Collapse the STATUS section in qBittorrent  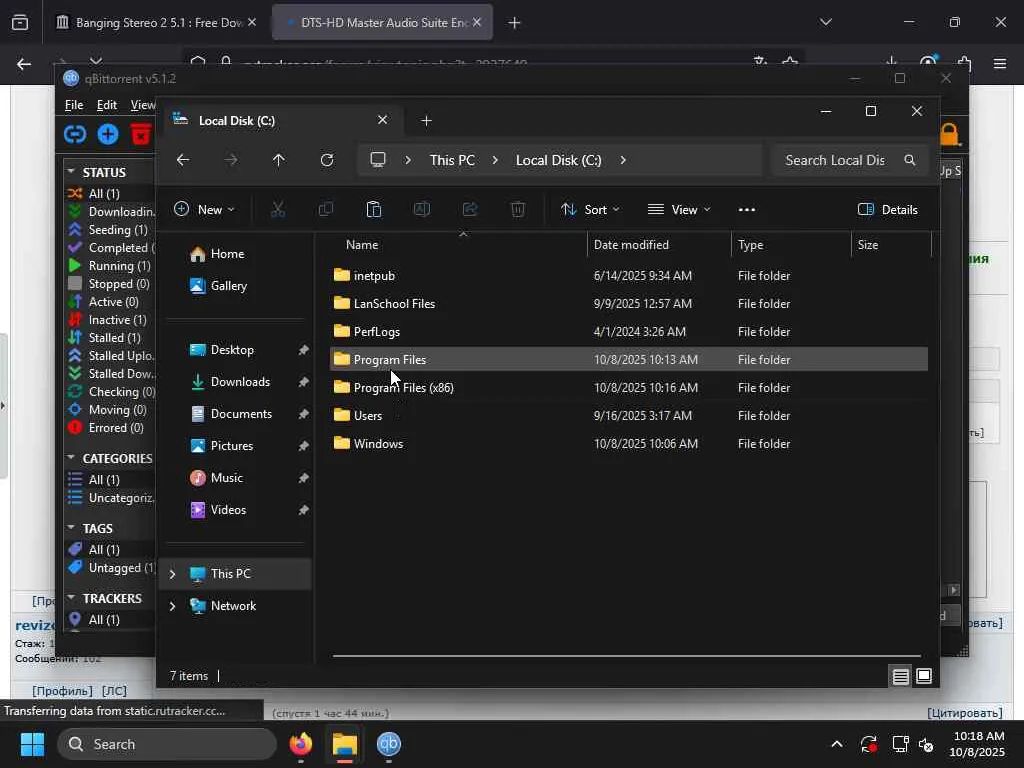click(x=71, y=172)
